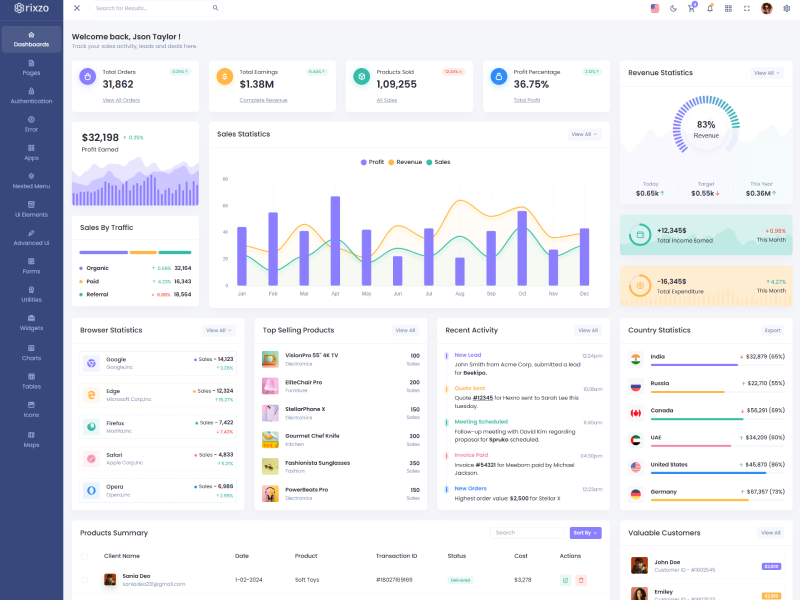Click the US flag language selector
Viewport: 800px width, 600px height.
click(655, 8)
